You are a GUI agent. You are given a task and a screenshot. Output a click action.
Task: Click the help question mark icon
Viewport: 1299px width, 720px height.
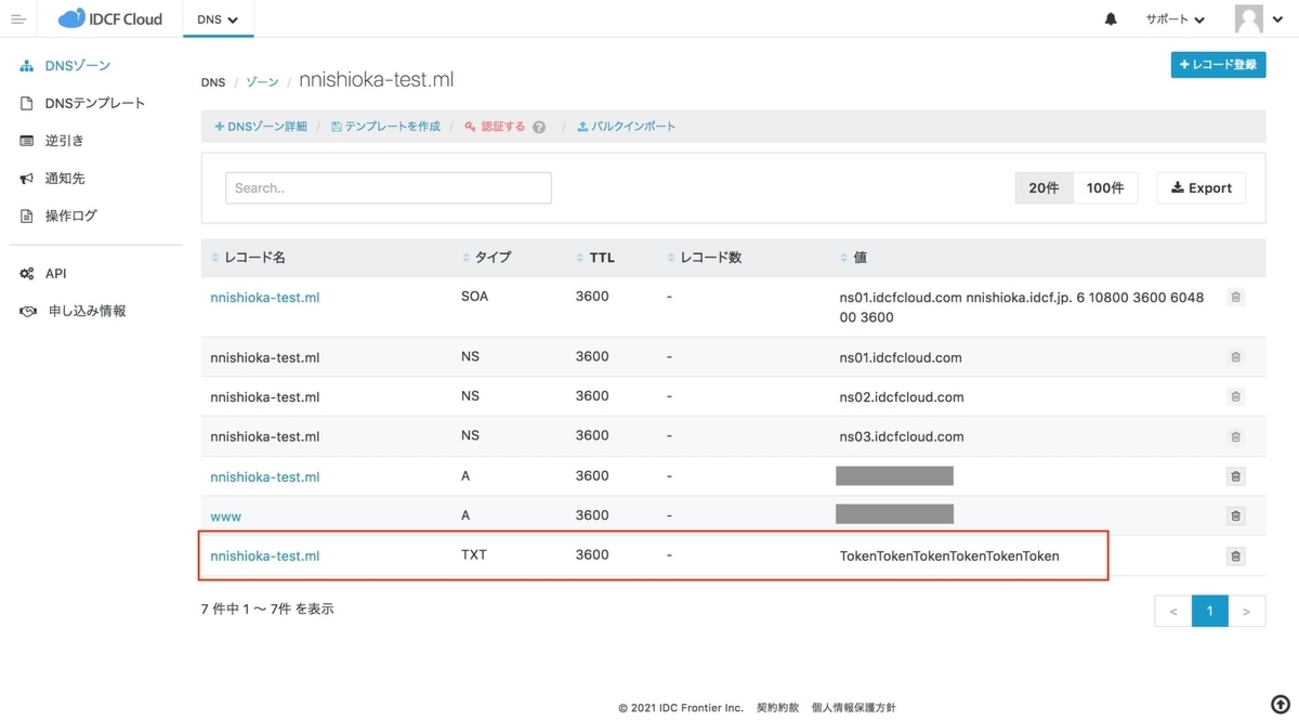tap(539, 127)
